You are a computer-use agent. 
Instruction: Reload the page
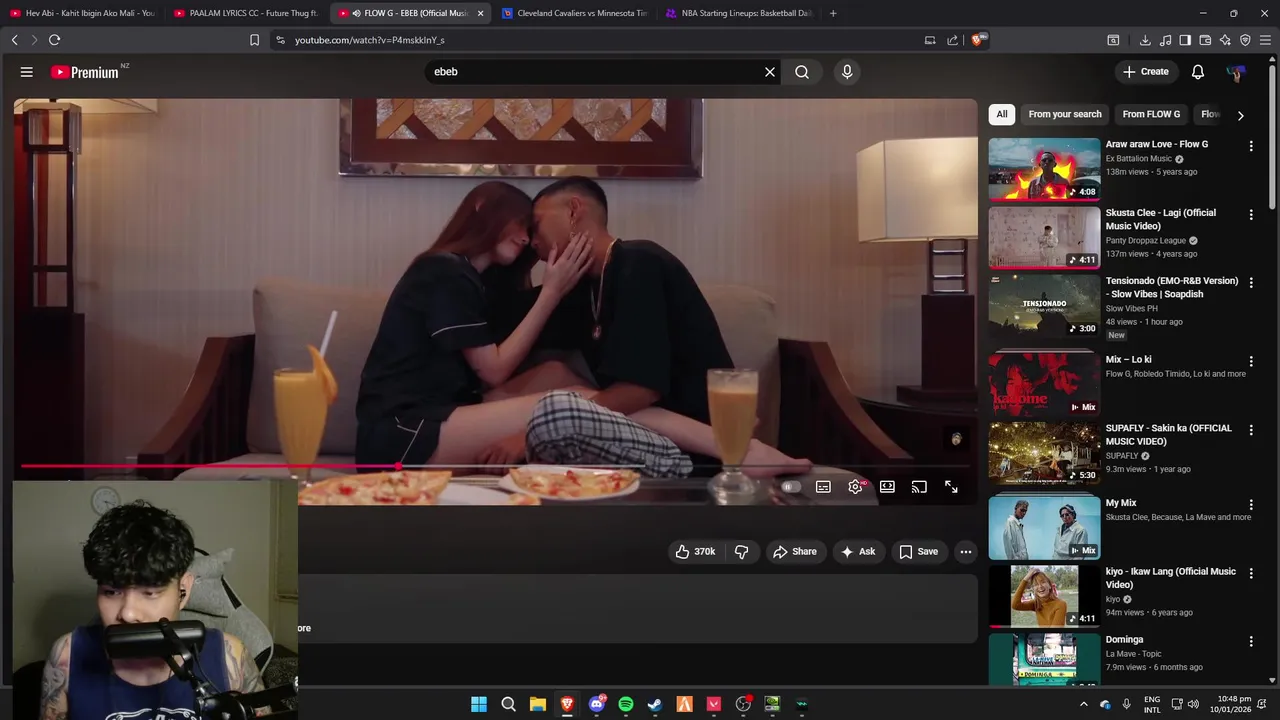[54, 40]
